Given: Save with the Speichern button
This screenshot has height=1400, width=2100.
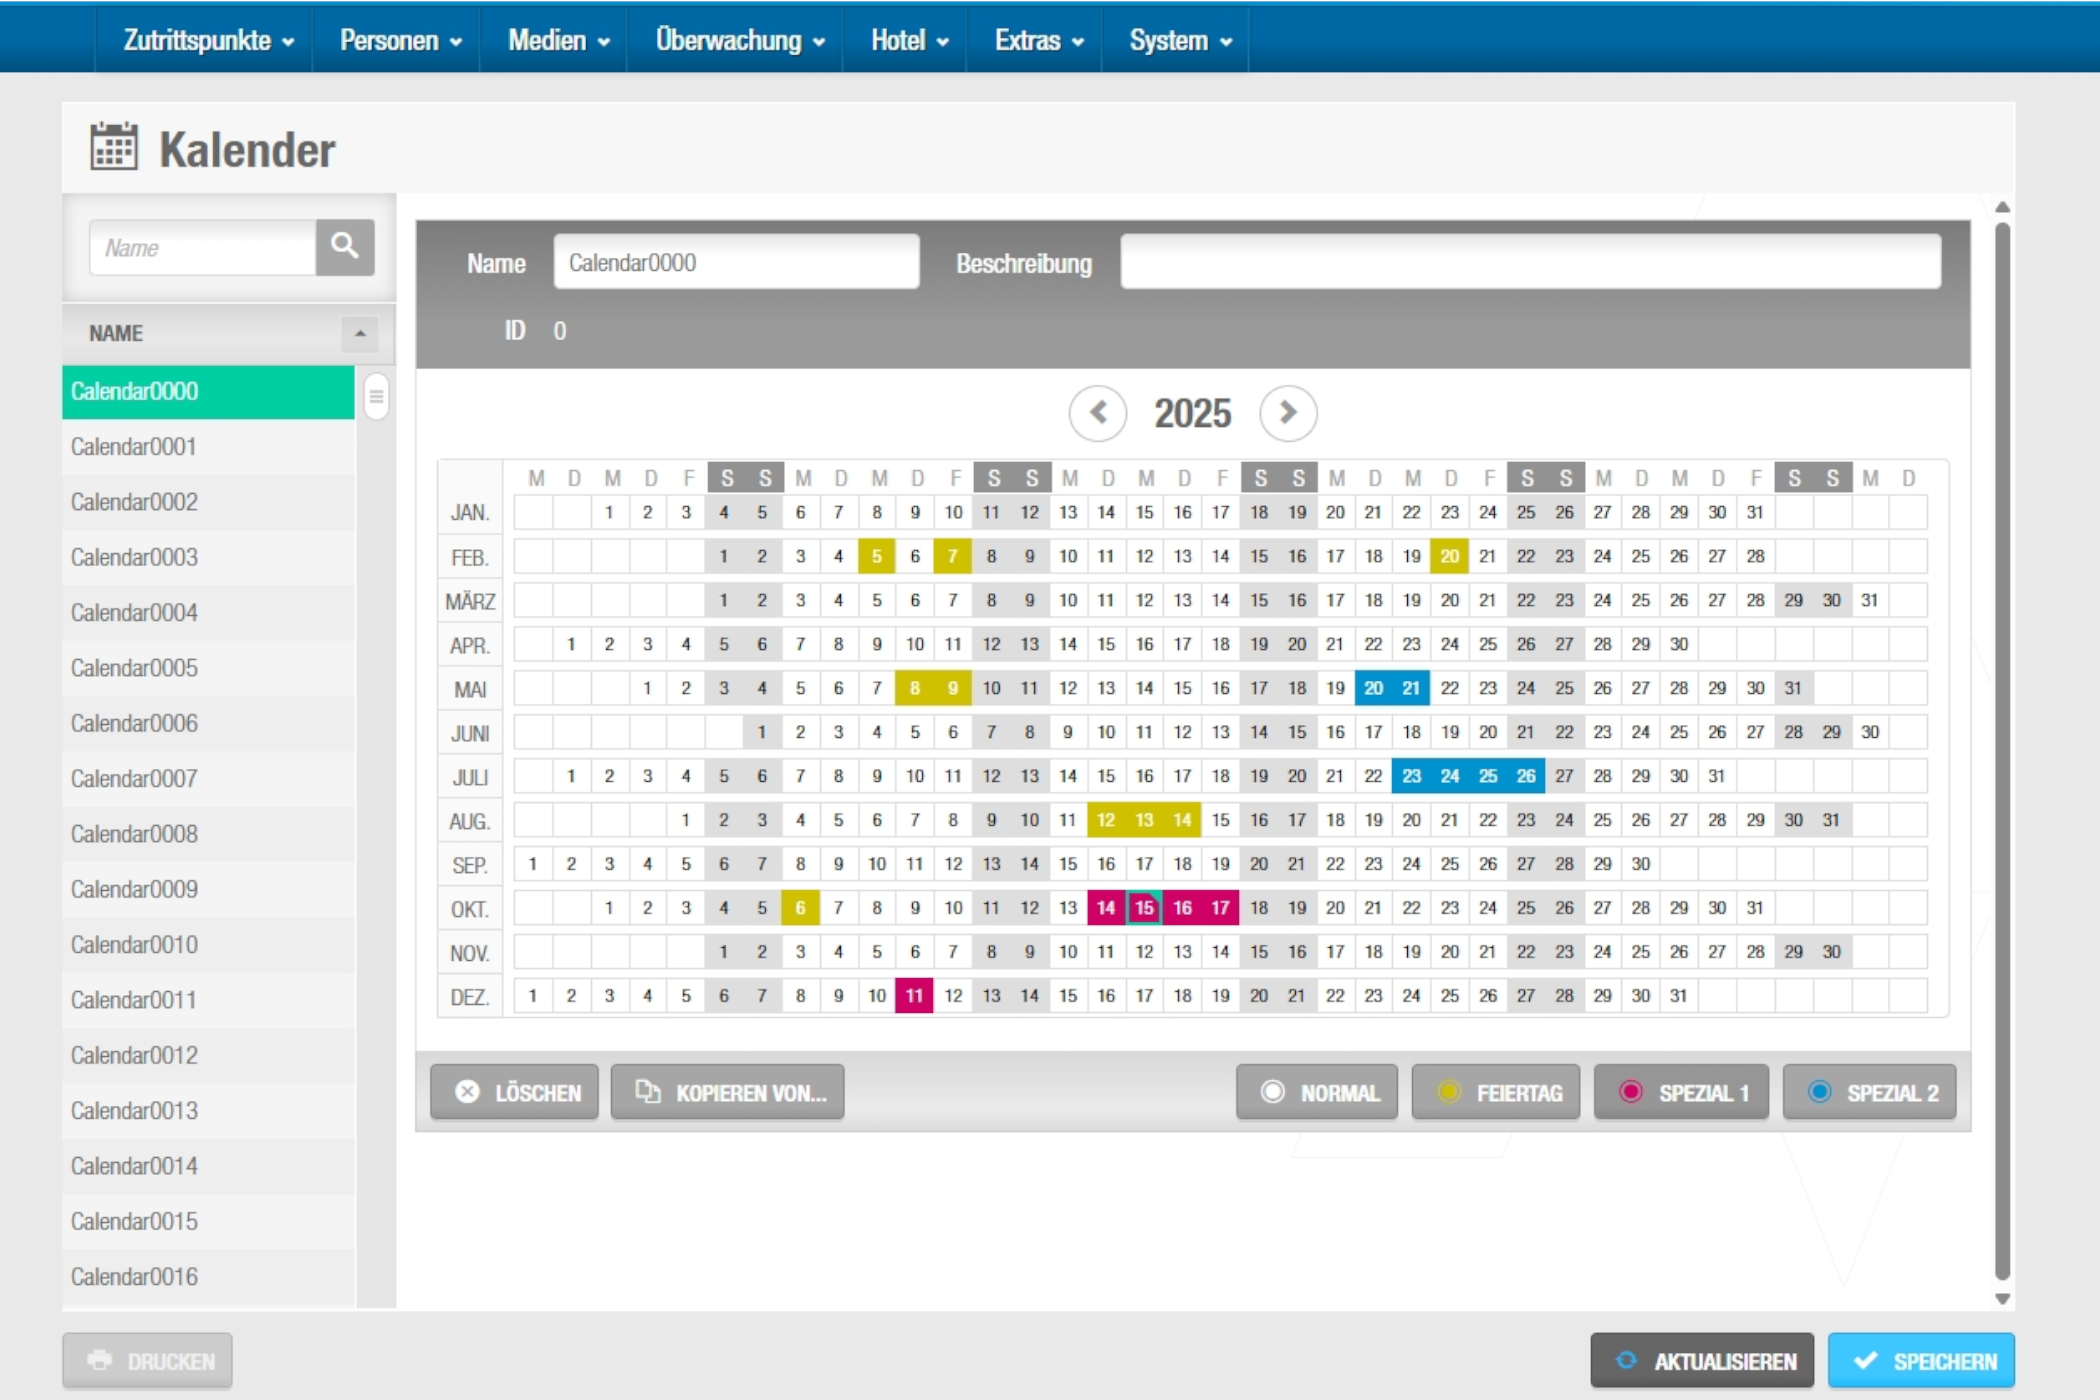Looking at the screenshot, I should point(1921,1360).
